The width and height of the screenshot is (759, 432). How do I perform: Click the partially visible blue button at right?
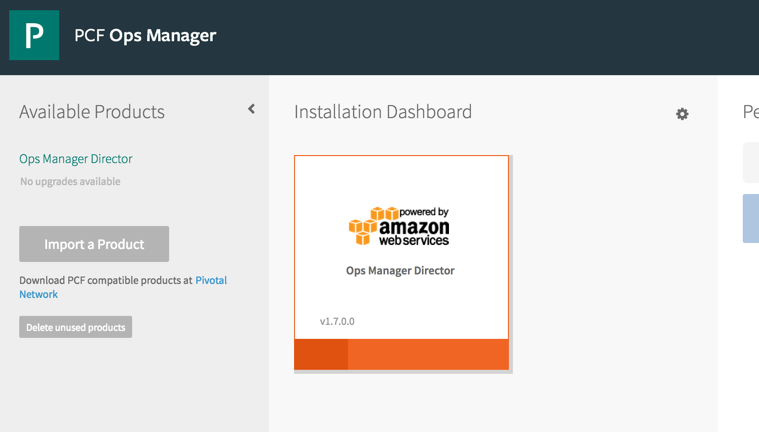[750, 218]
